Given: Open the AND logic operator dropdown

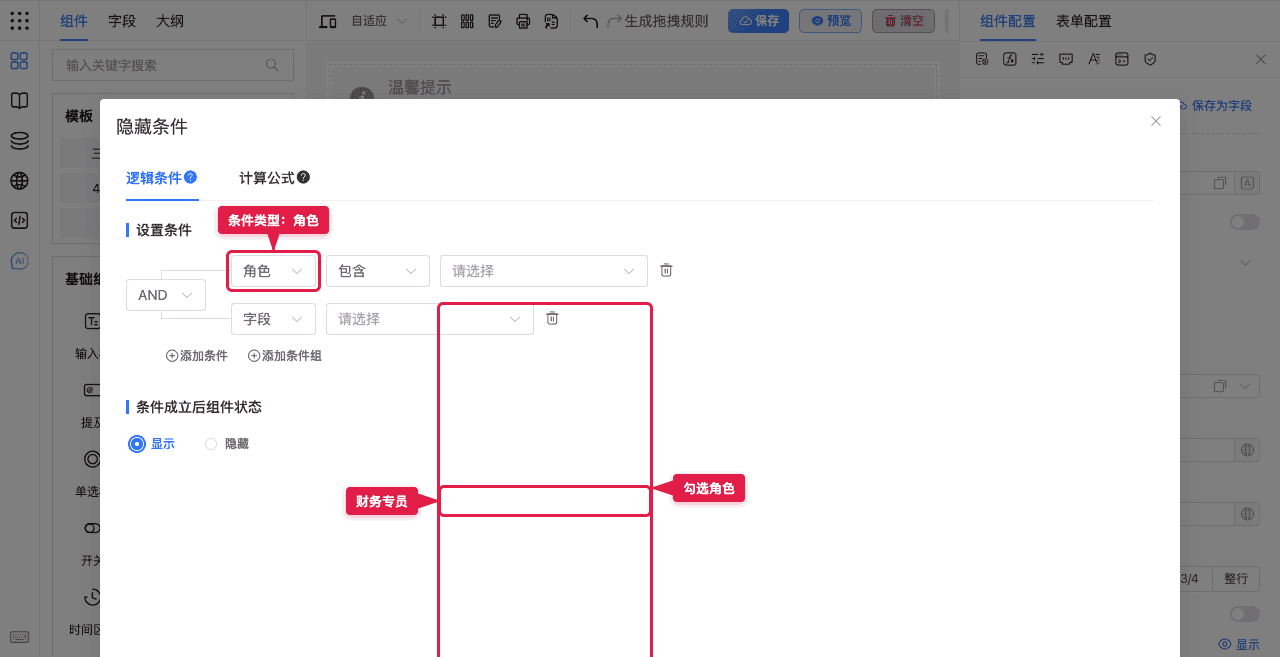Looking at the screenshot, I should click(x=166, y=295).
